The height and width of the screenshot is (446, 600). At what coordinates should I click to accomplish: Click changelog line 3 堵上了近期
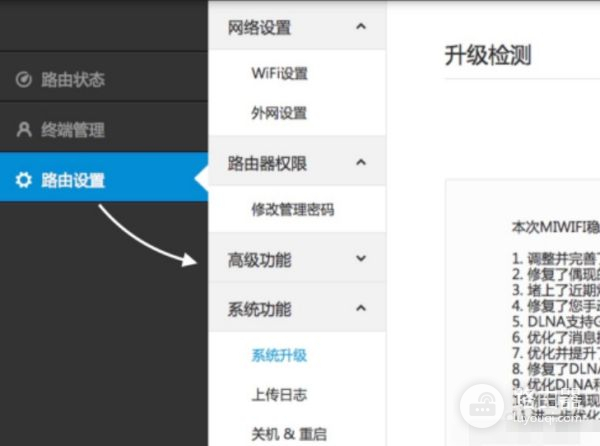point(556,290)
